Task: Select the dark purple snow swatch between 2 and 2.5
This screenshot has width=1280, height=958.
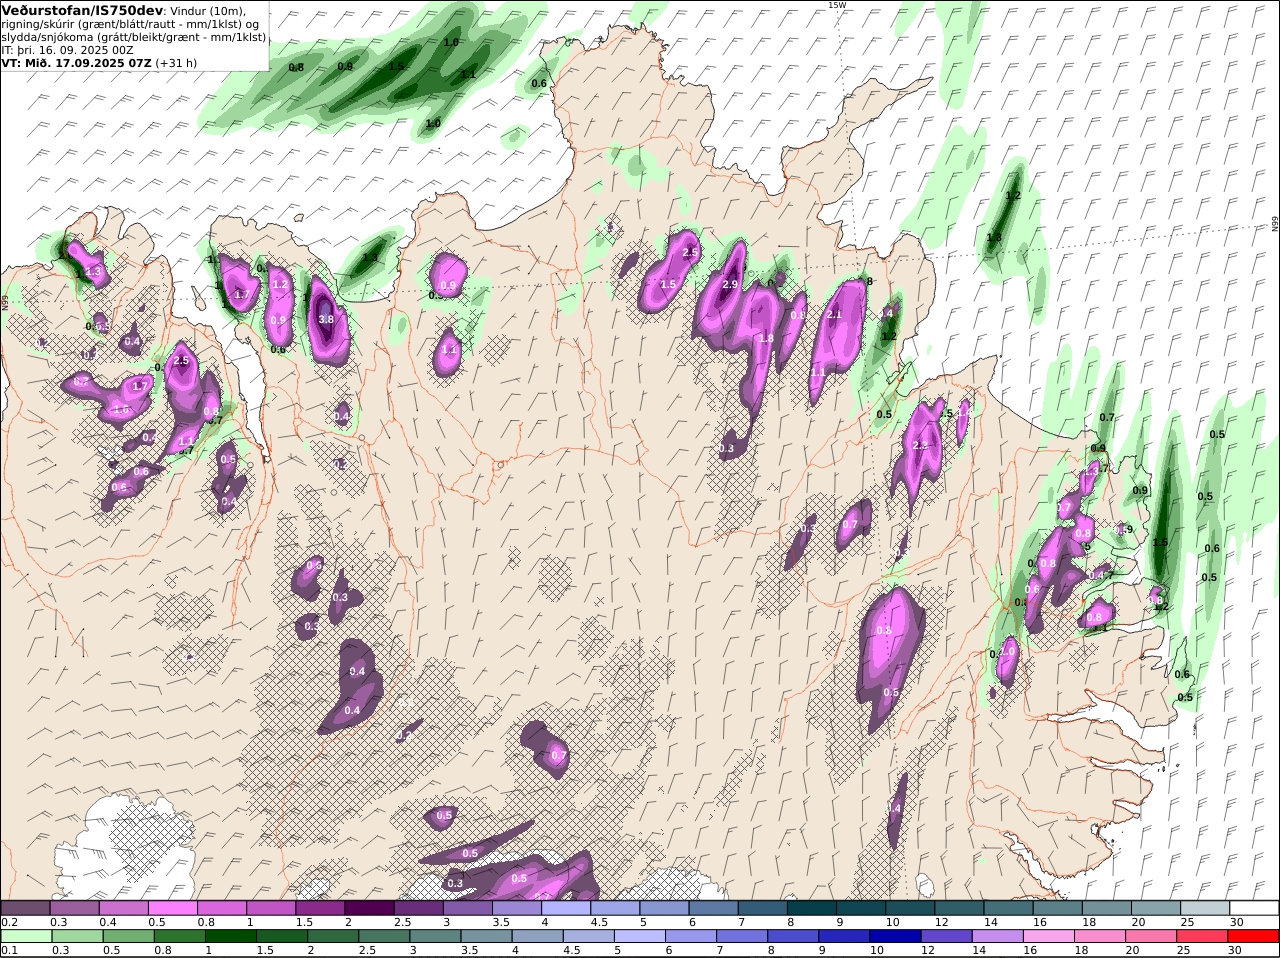Action: tap(369, 908)
